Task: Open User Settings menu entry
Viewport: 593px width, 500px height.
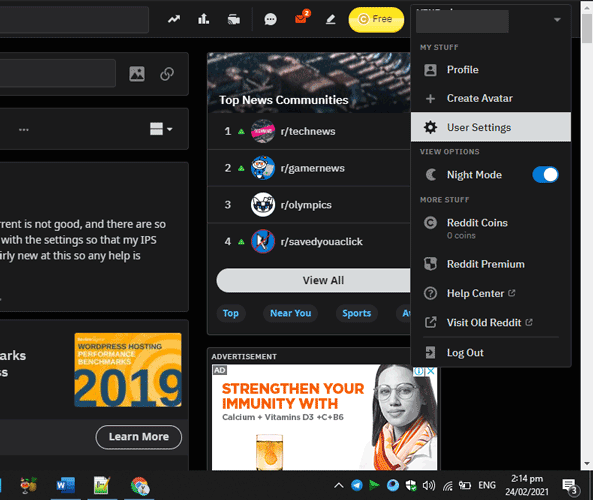Action: pos(491,127)
